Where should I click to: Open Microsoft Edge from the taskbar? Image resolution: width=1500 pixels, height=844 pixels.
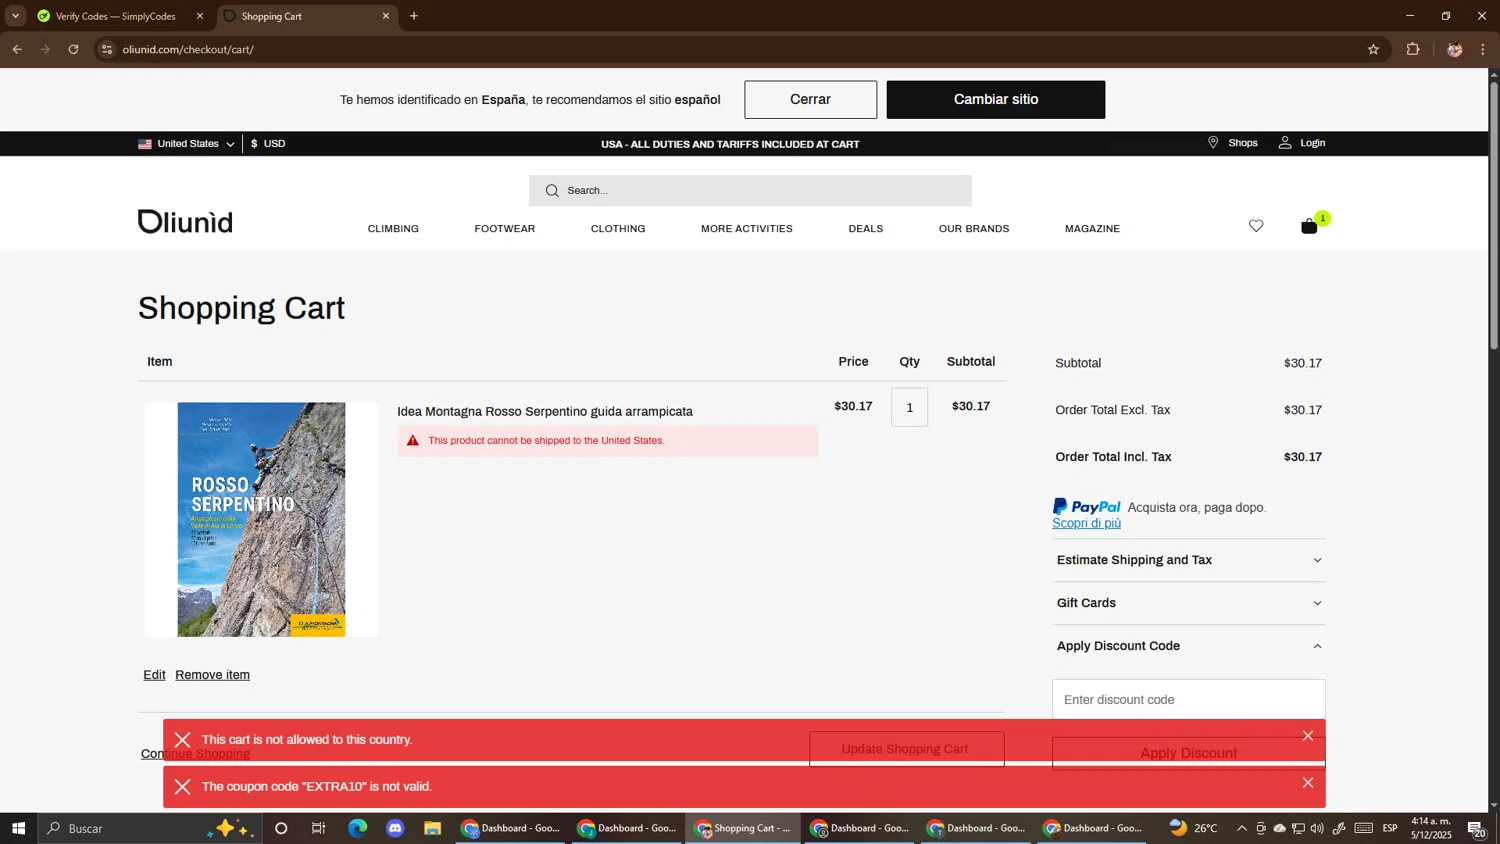pos(357,828)
